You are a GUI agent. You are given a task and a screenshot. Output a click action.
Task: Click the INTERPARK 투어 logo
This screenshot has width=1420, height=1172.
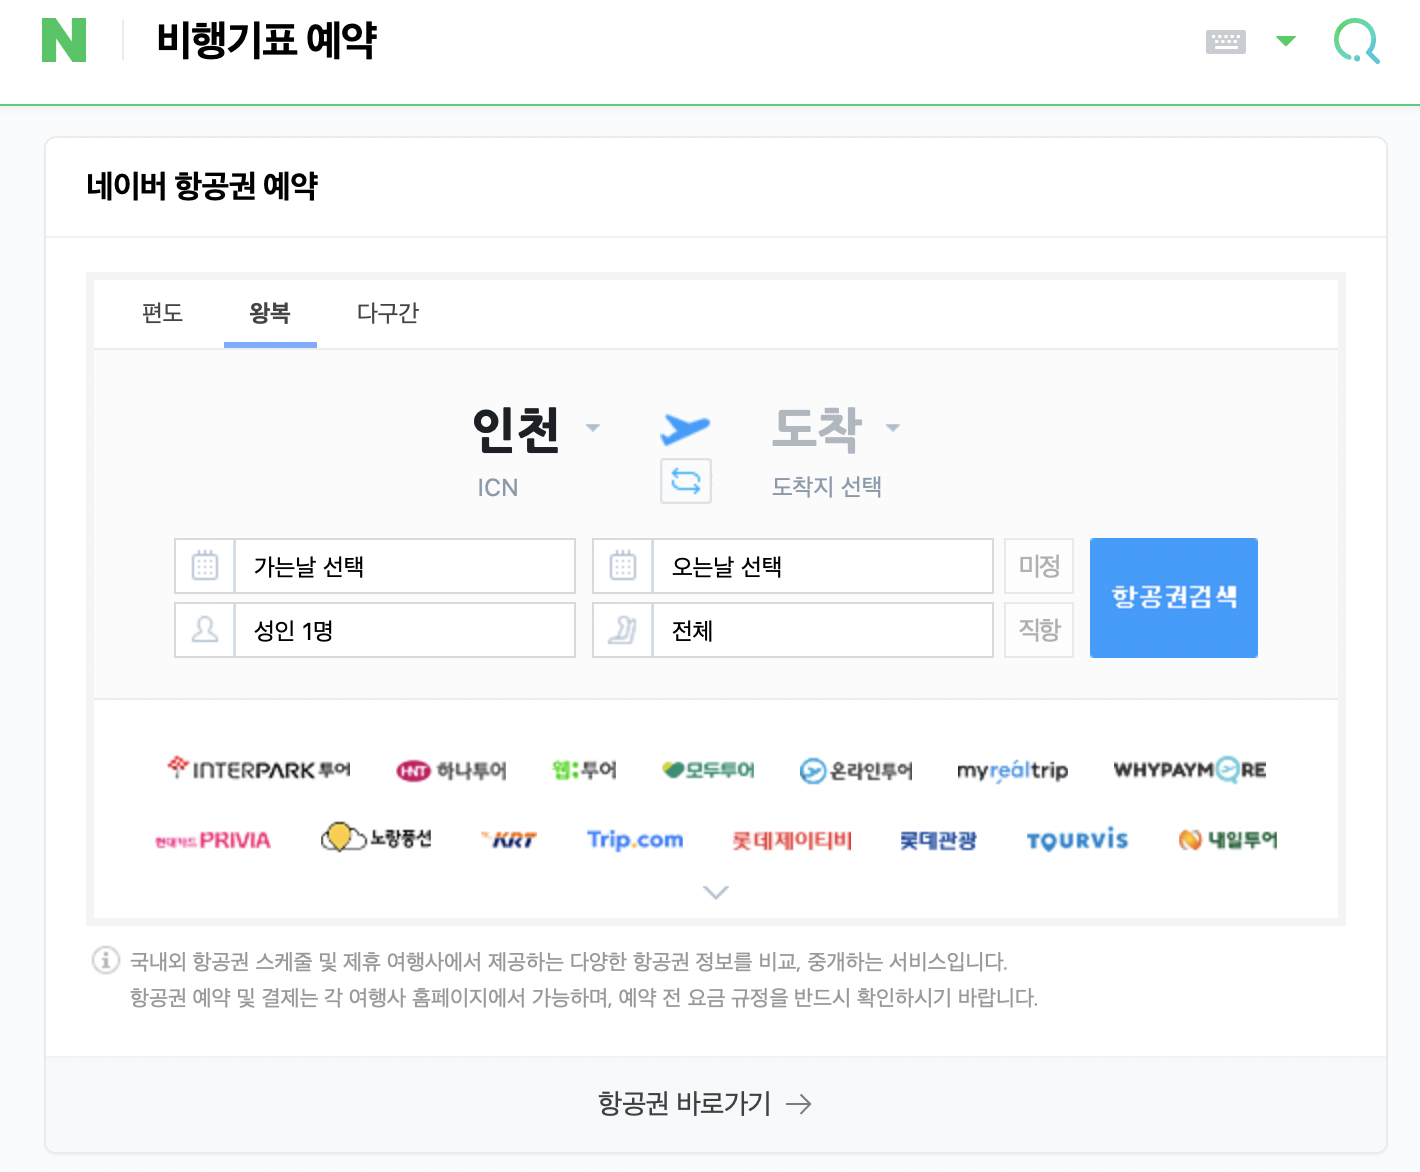tap(259, 769)
